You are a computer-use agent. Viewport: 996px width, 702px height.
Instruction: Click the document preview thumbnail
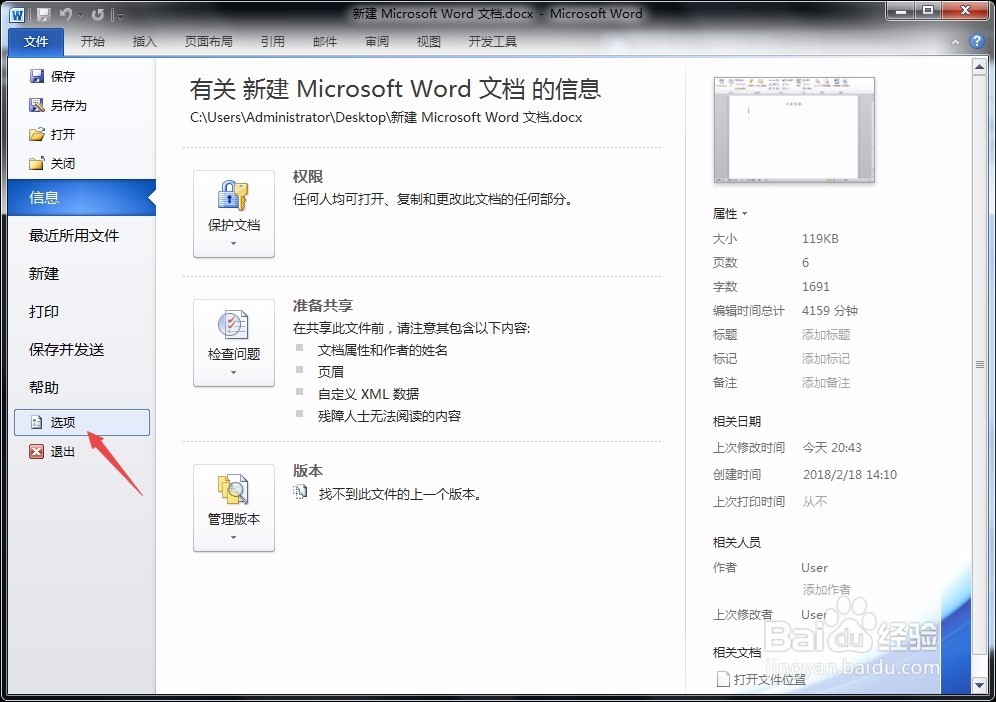pyautogui.click(x=794, y=130)
